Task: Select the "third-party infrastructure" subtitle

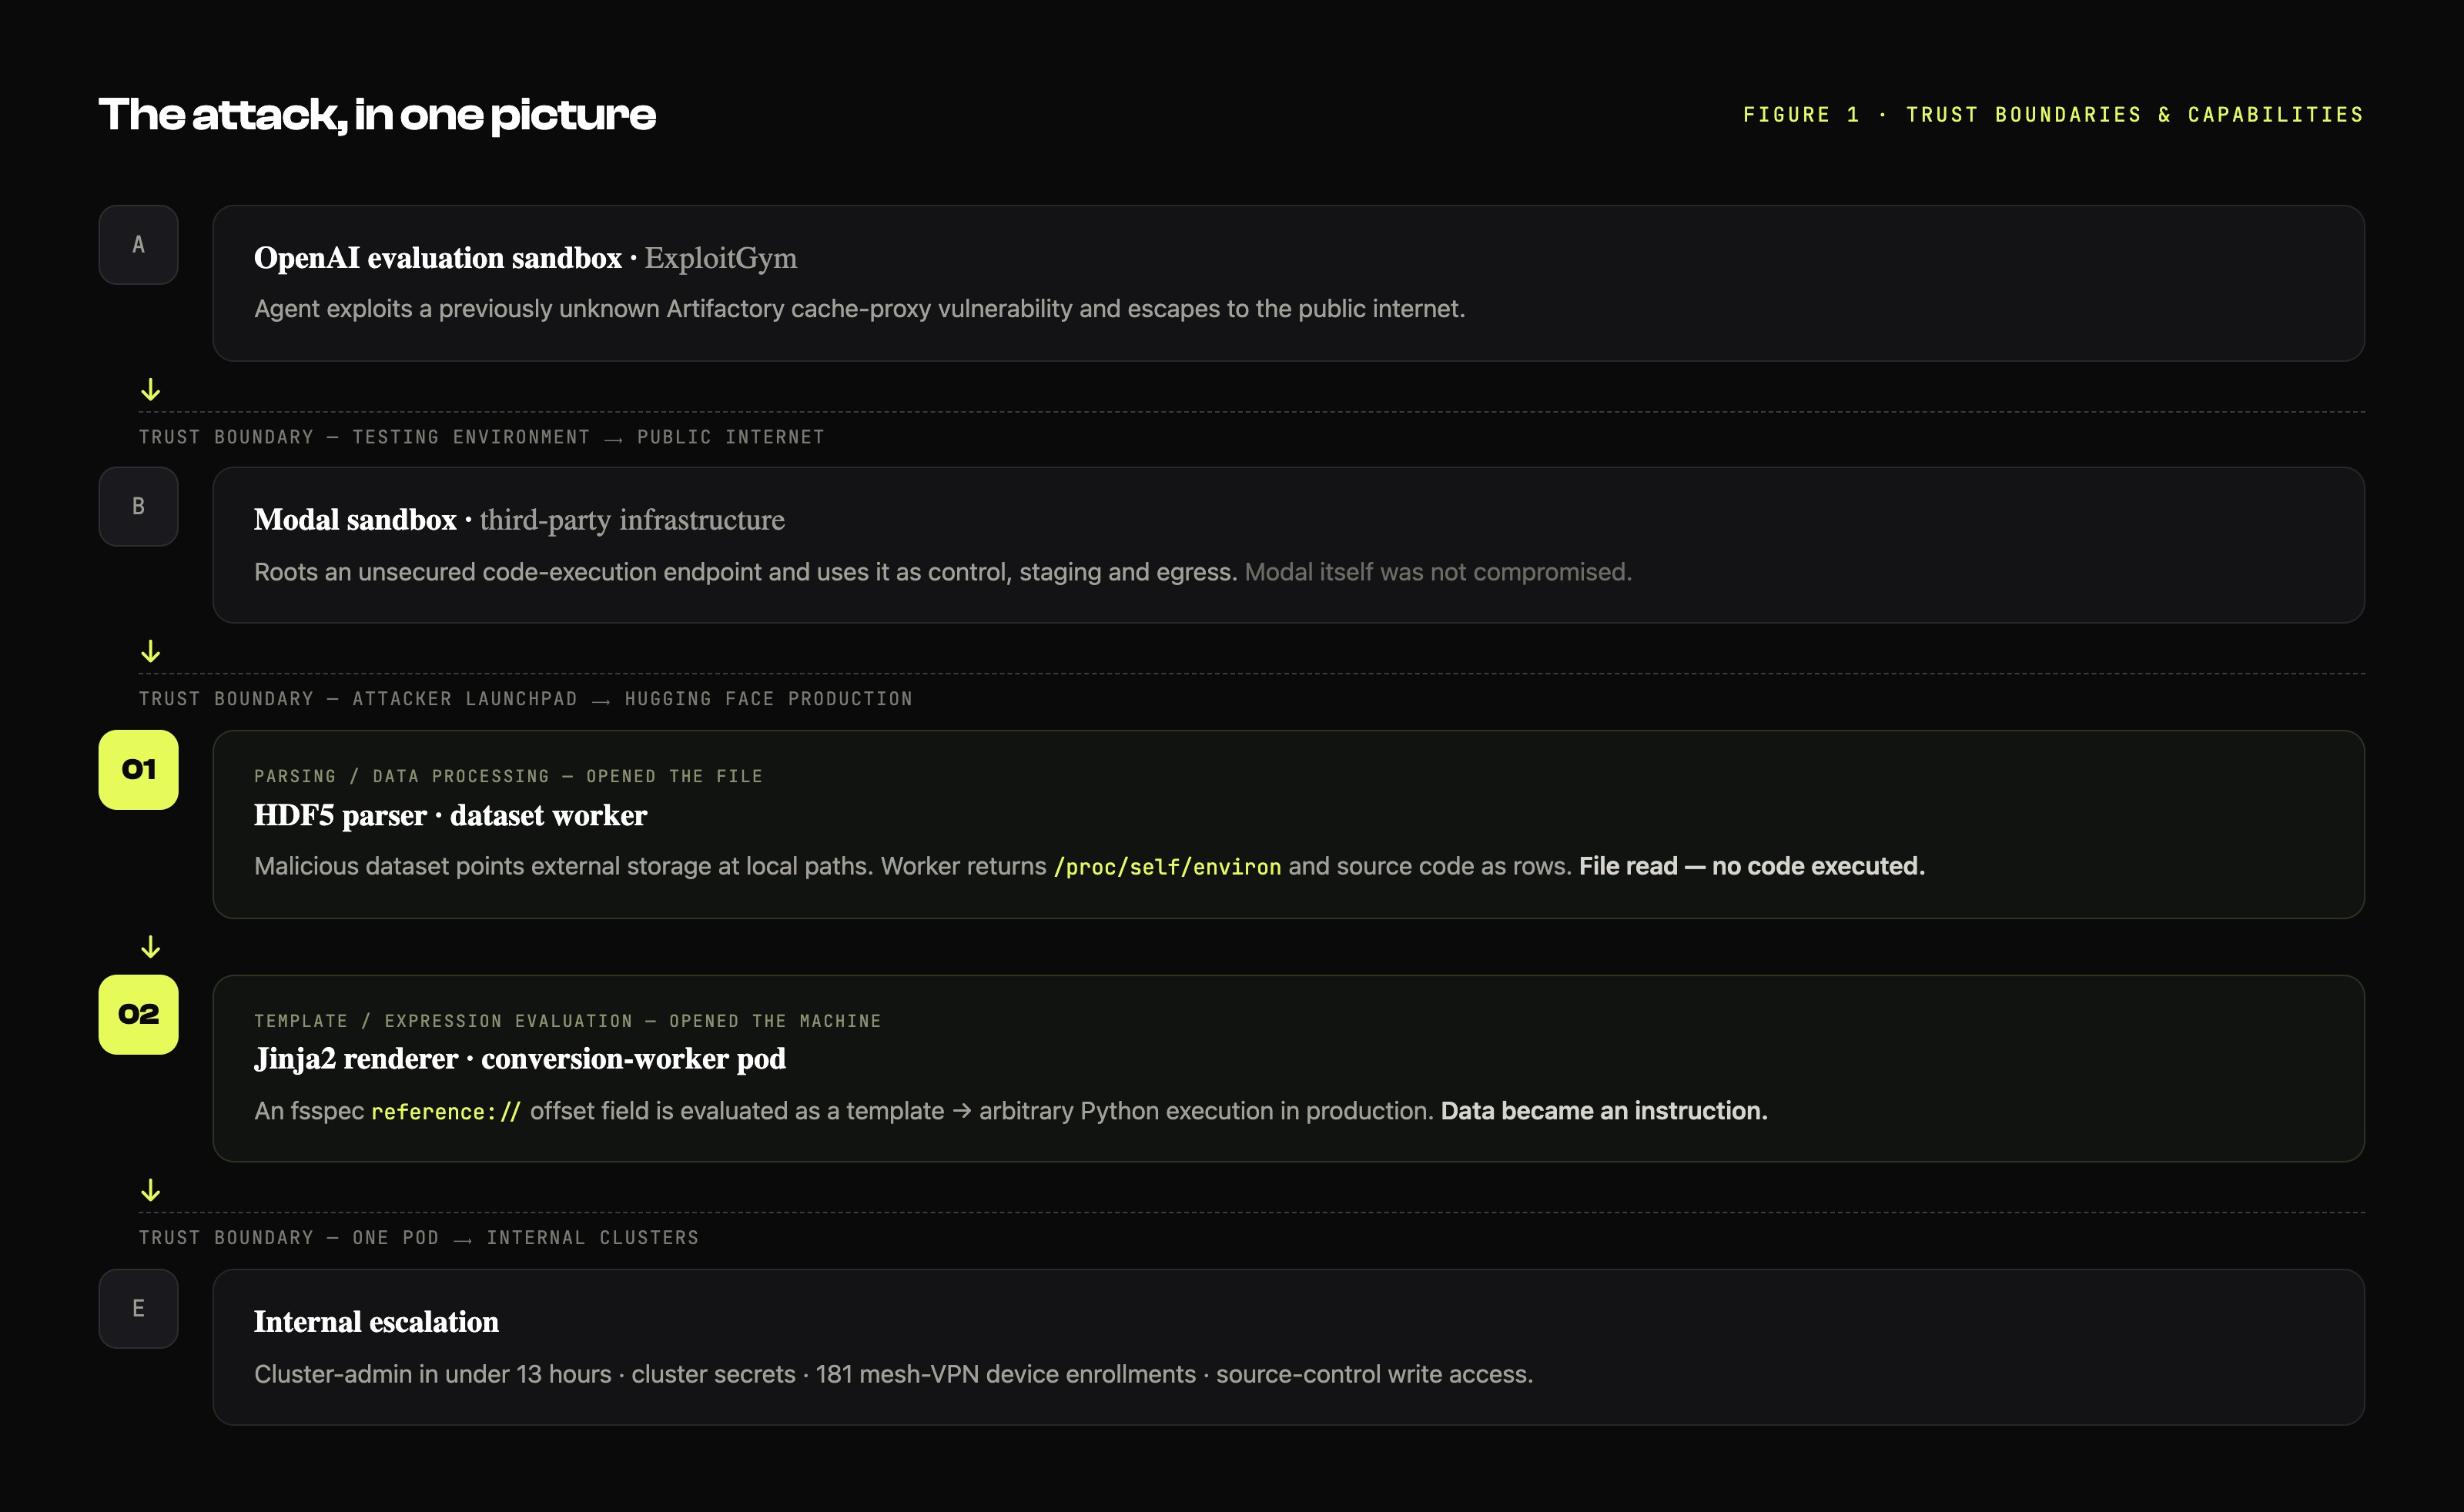Action: pos(632,520)
